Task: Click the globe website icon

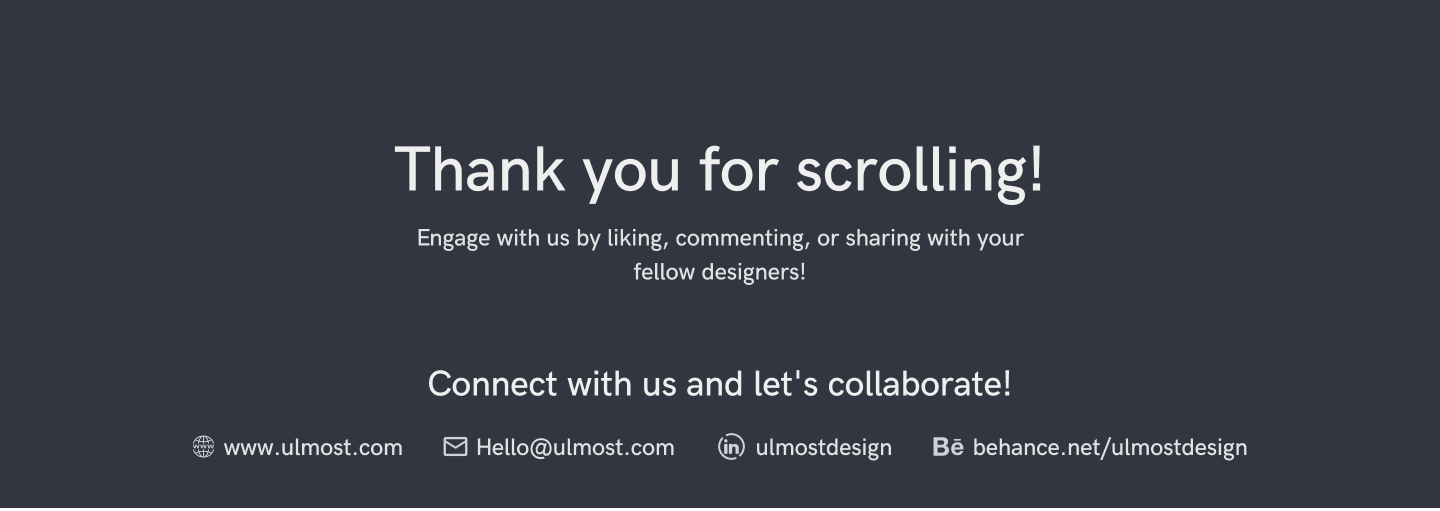Action: [x=203, y=447]
